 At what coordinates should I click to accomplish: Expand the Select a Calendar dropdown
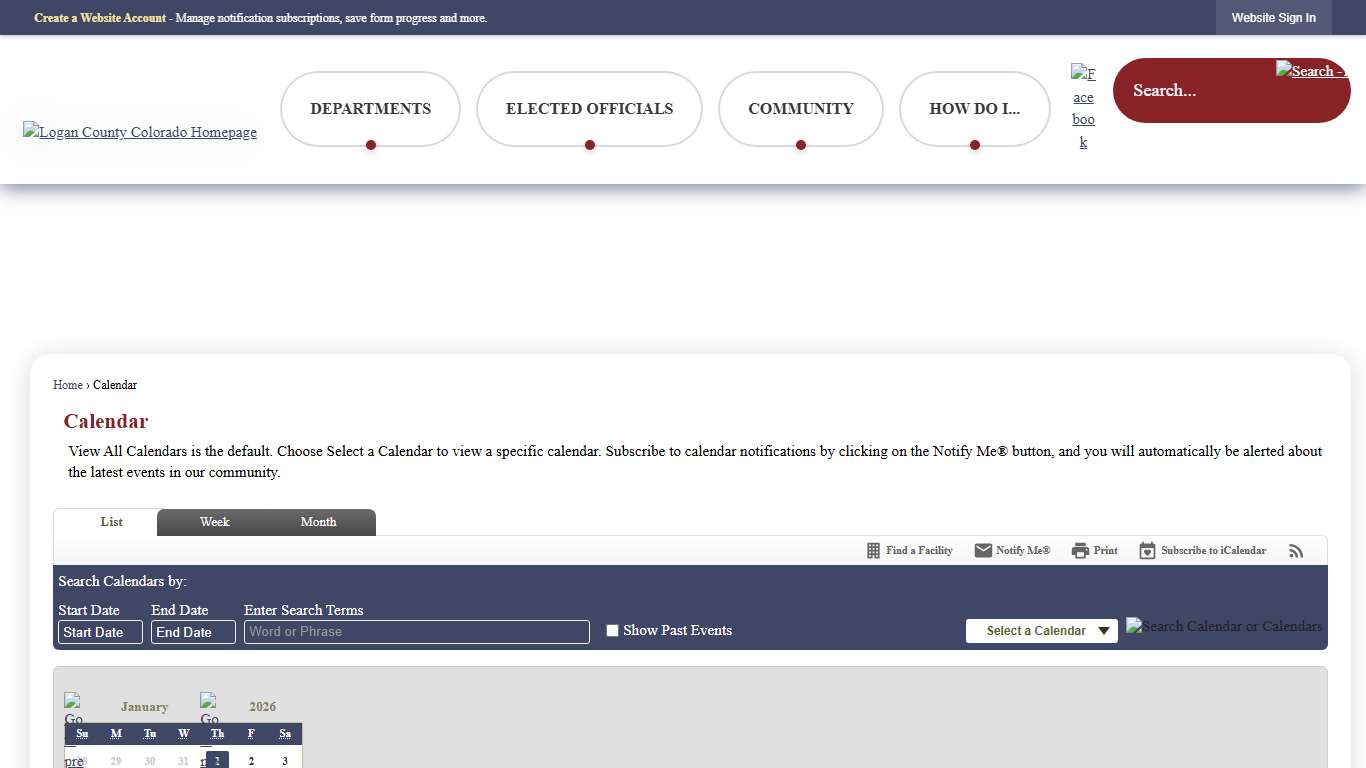coord(1041,631)
